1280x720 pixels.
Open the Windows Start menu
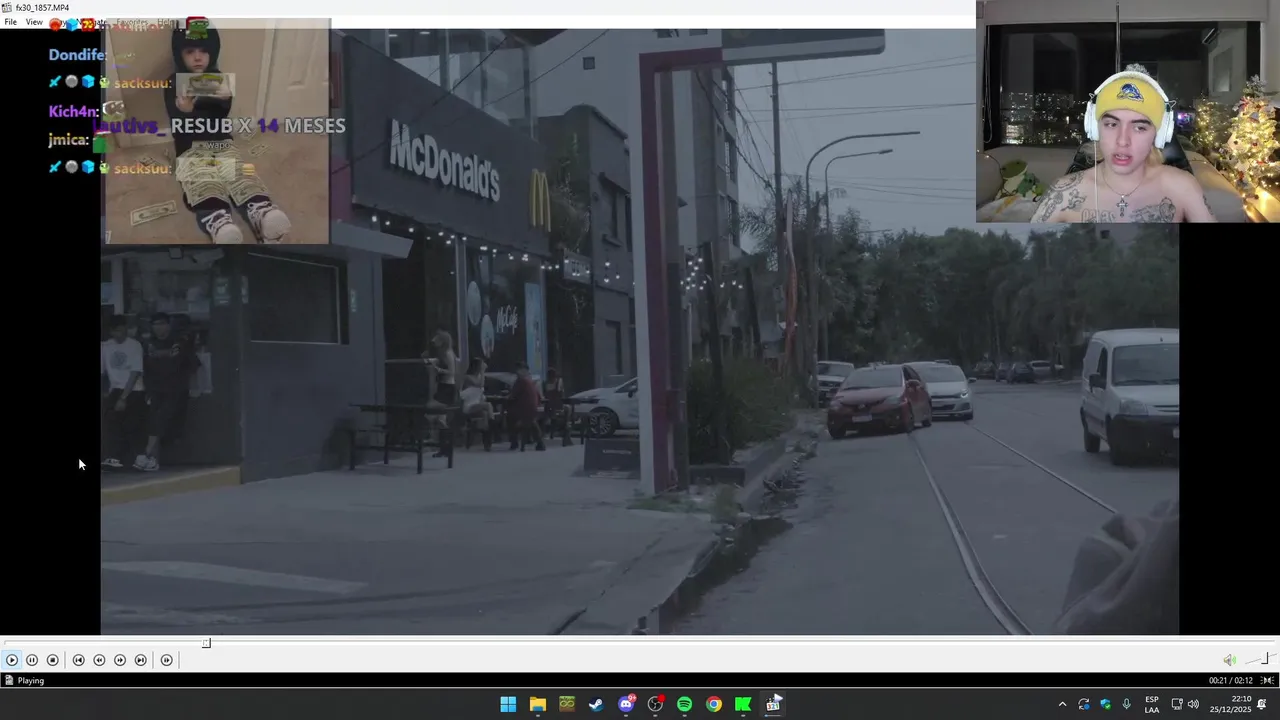click(508, 704)
